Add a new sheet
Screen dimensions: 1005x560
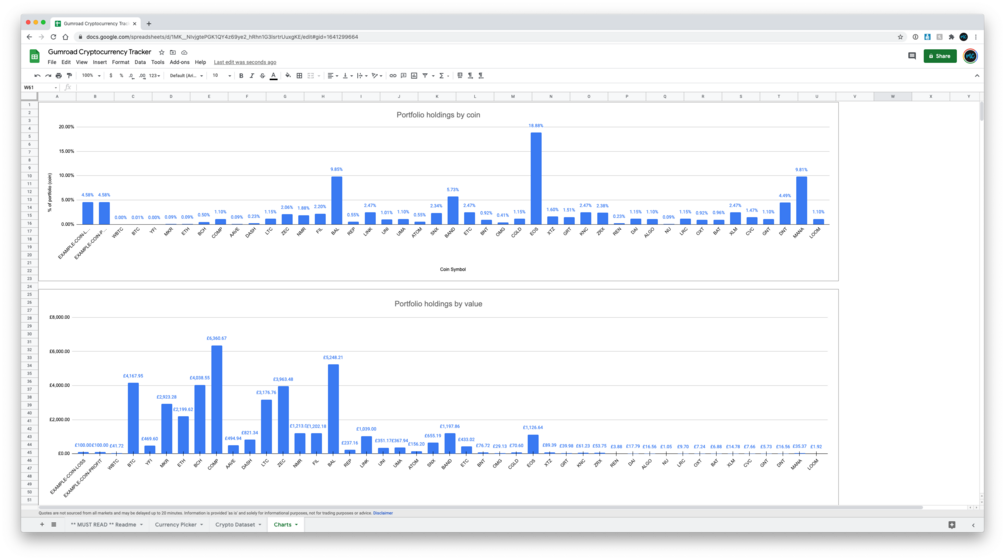click(x=42, y=525)
